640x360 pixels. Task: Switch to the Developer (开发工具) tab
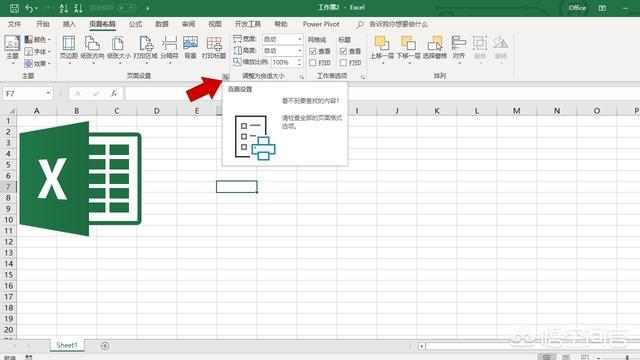248,24
